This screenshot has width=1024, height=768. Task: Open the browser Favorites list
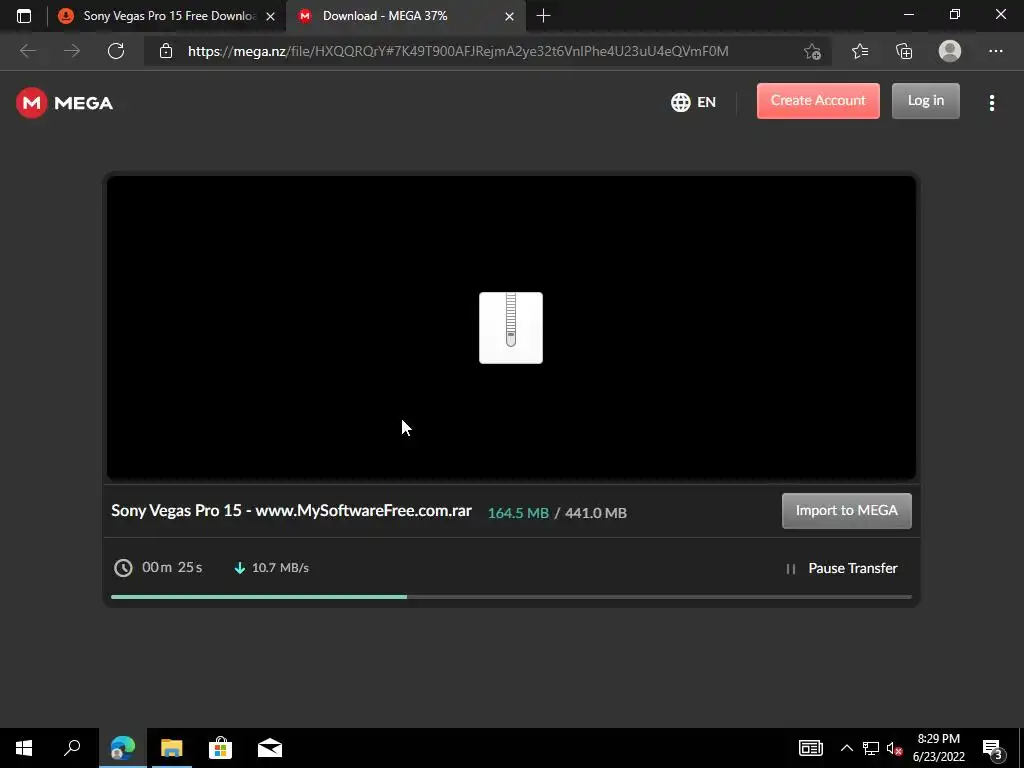coord(860,51)
